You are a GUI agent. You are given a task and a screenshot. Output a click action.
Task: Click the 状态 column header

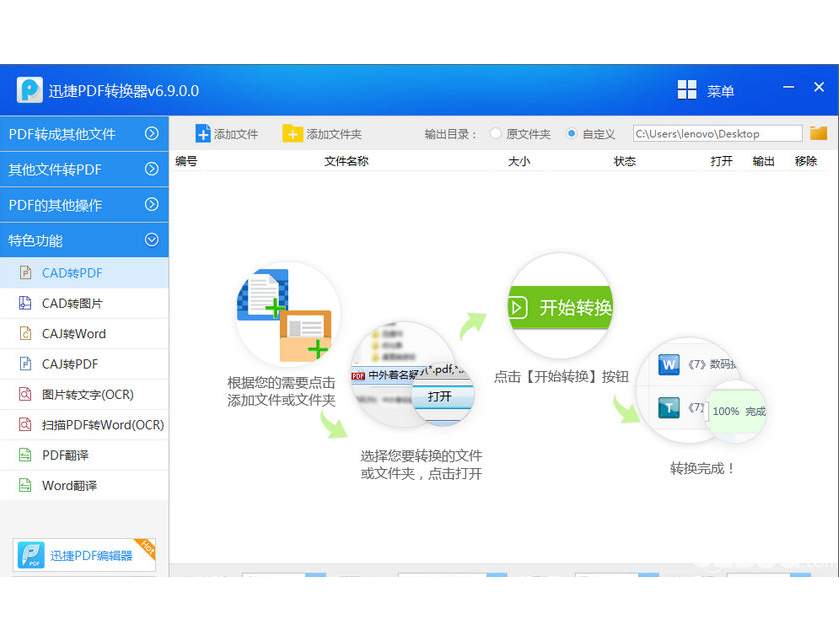pos(624,161)
